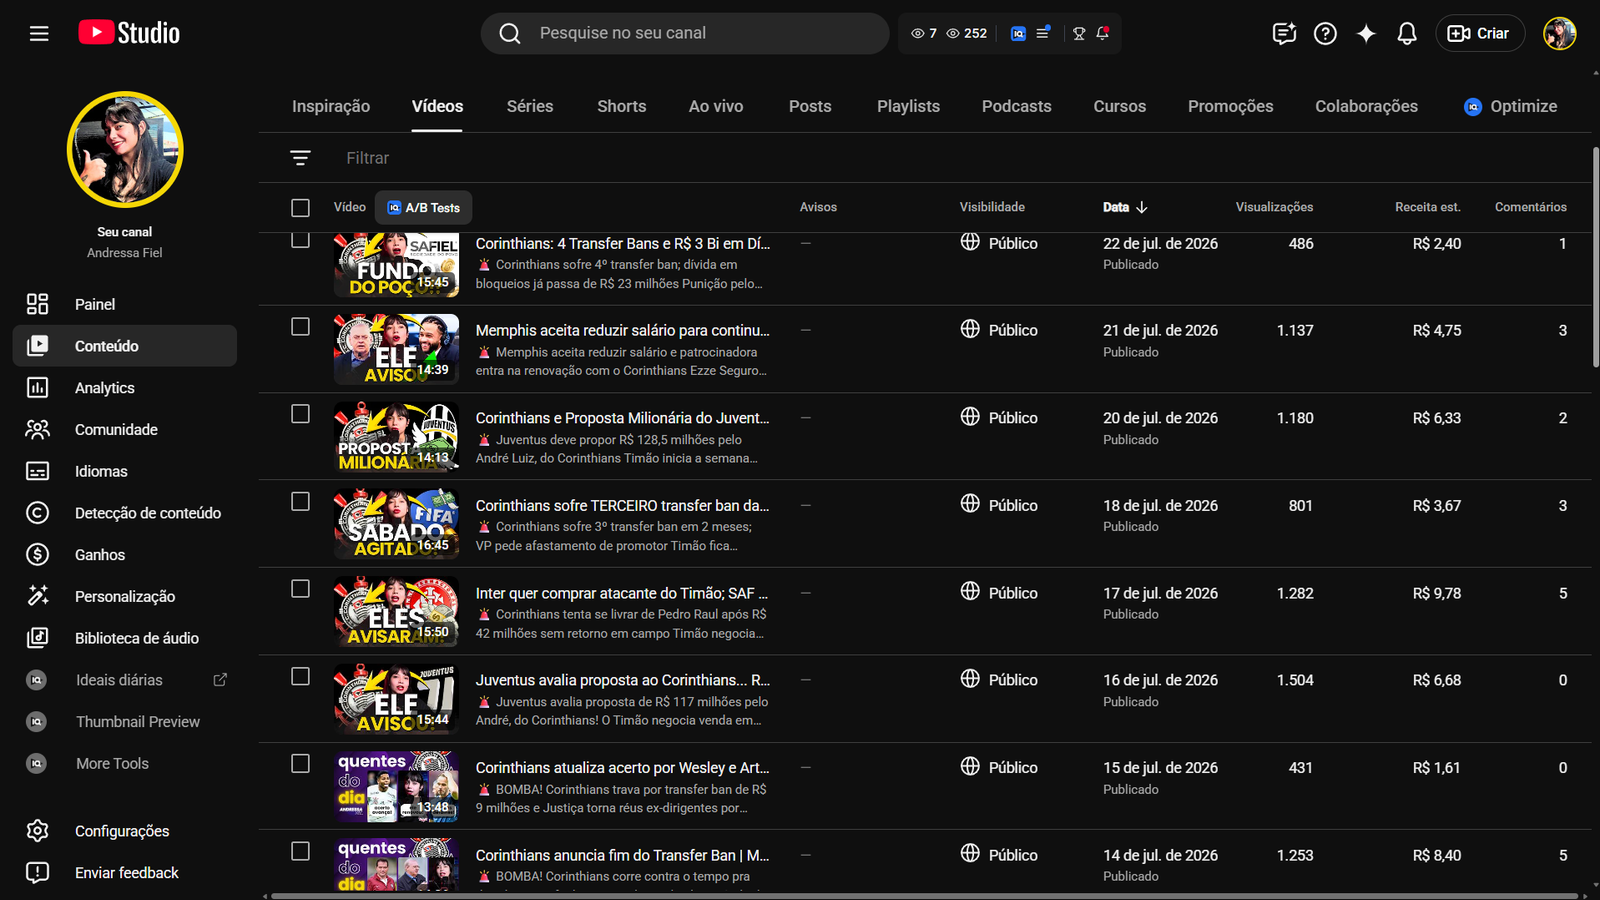
Task: Select the checkbox for Memphis aceita reduzir salário video
Action: pos(300,327)
